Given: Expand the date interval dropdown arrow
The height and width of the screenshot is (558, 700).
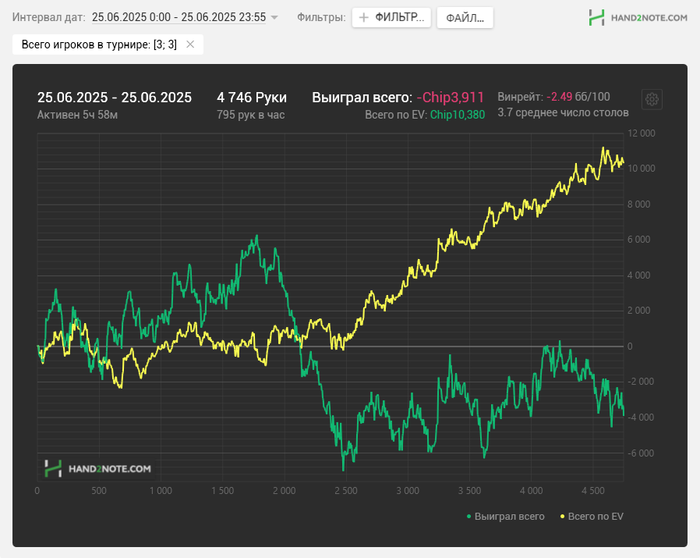Looking at the screenshot, I should (275, 17).
